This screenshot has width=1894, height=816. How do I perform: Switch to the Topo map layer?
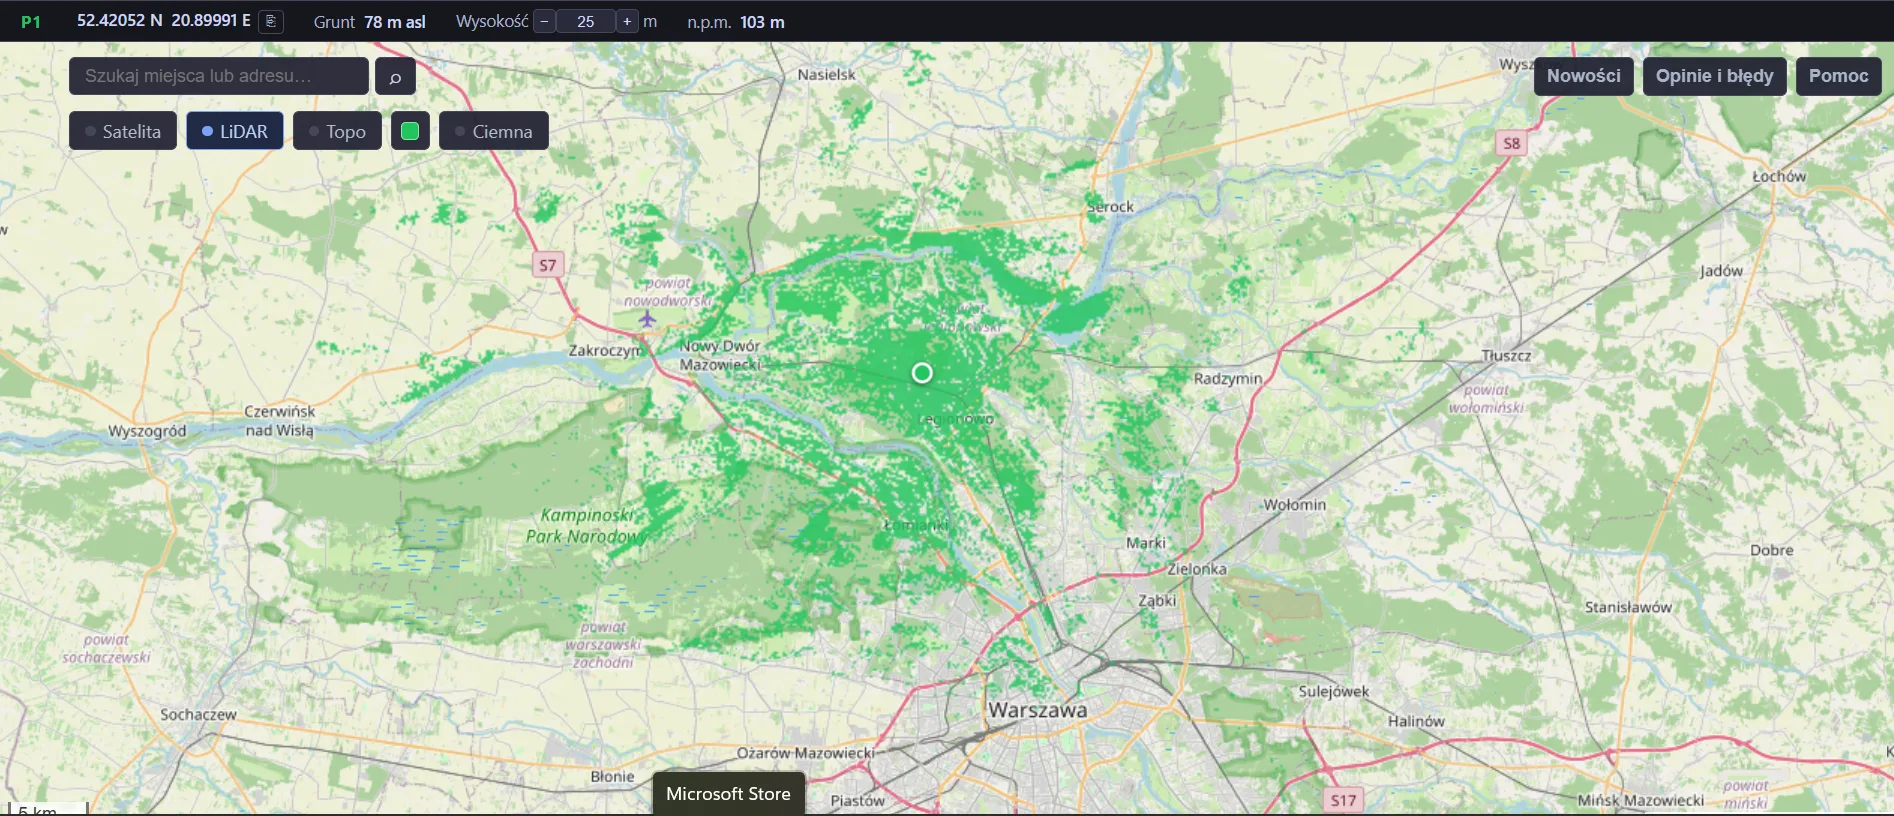tap(337, 131)
